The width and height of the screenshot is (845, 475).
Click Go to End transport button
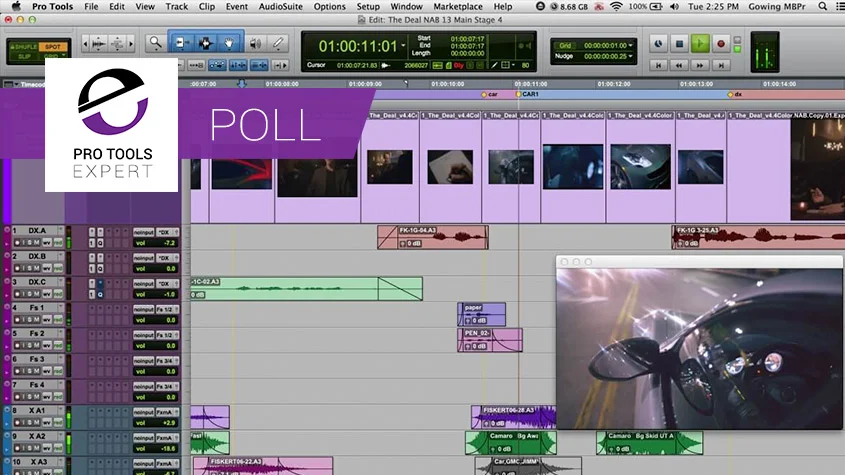click(x=721, y=65)
